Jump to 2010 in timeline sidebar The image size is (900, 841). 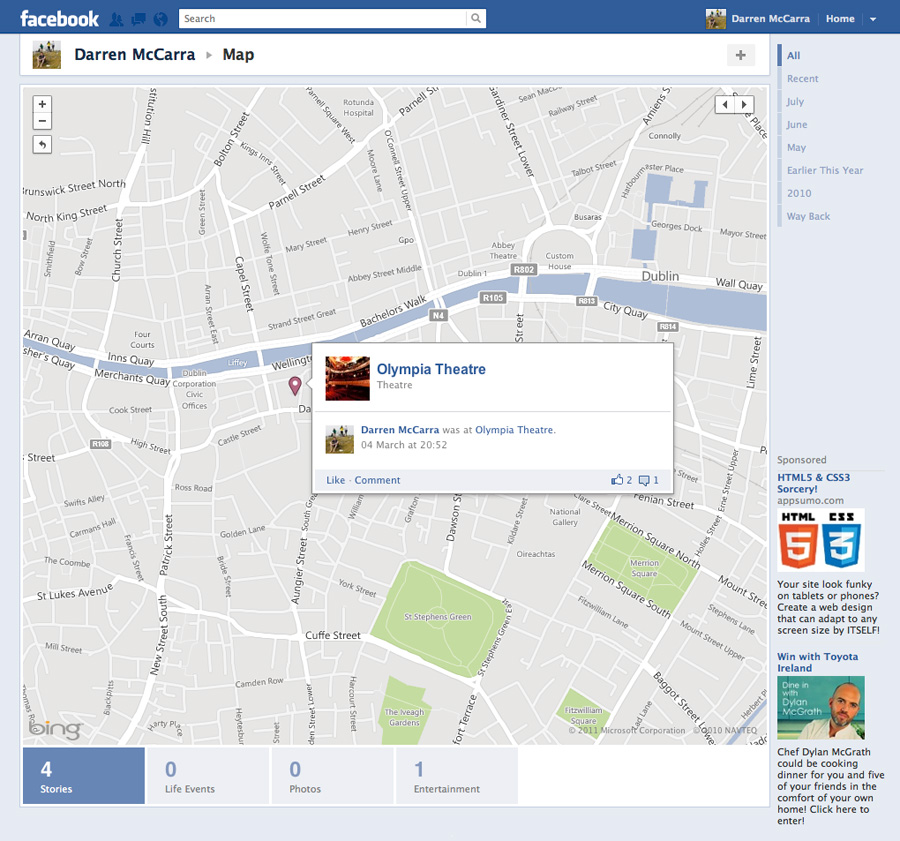[799, 193]
